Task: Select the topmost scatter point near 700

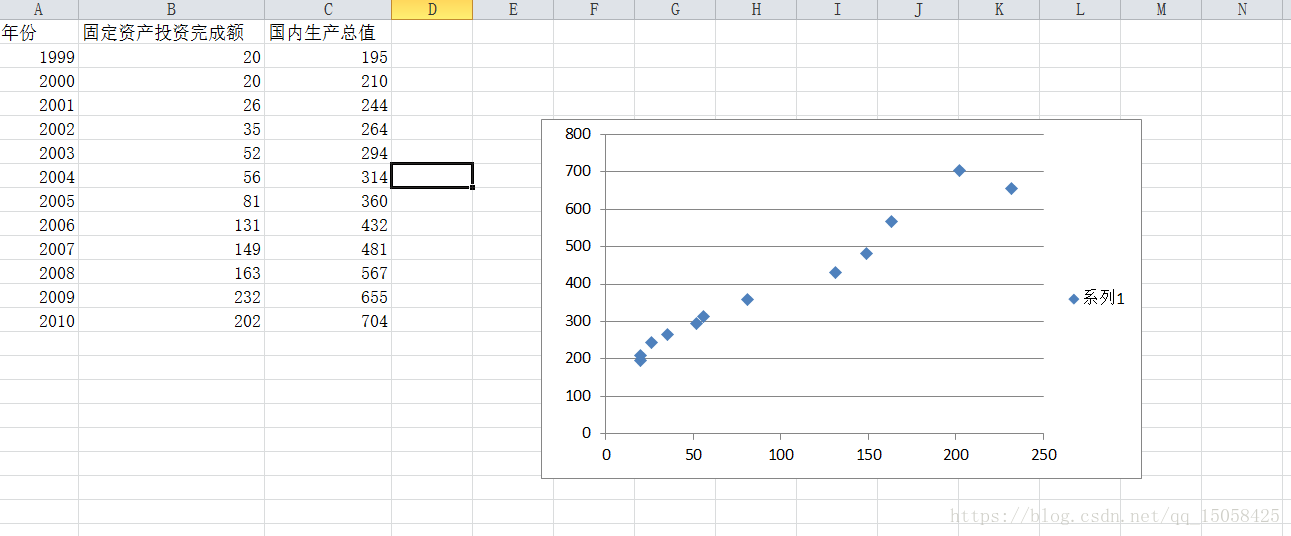Action: click(x=959, y=170)
